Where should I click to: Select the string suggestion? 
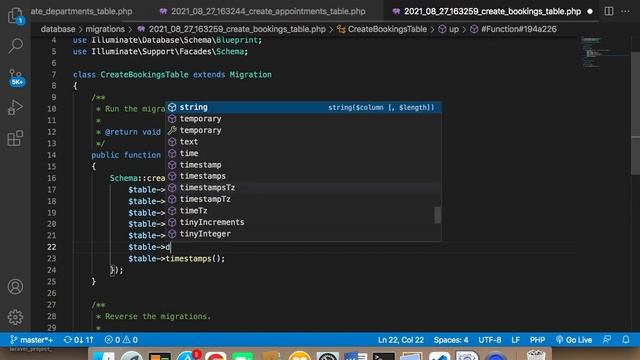pyautogui.click(x=303, y=107)
